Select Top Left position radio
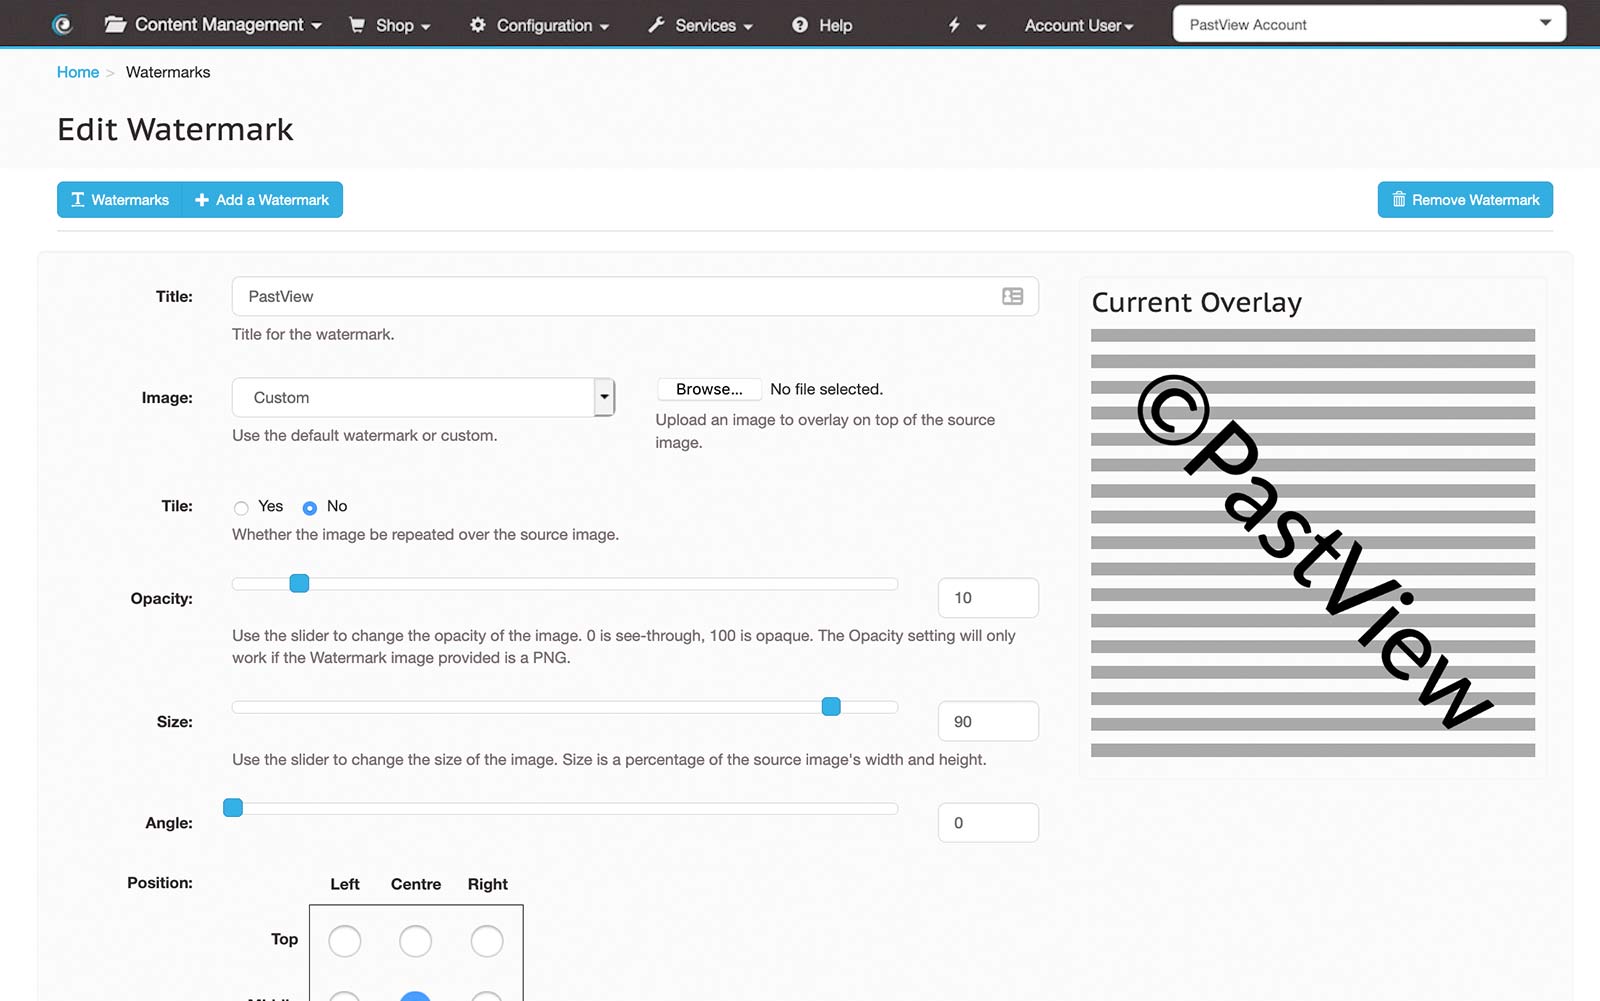The image size is (1600, 1001). point(345,941)
